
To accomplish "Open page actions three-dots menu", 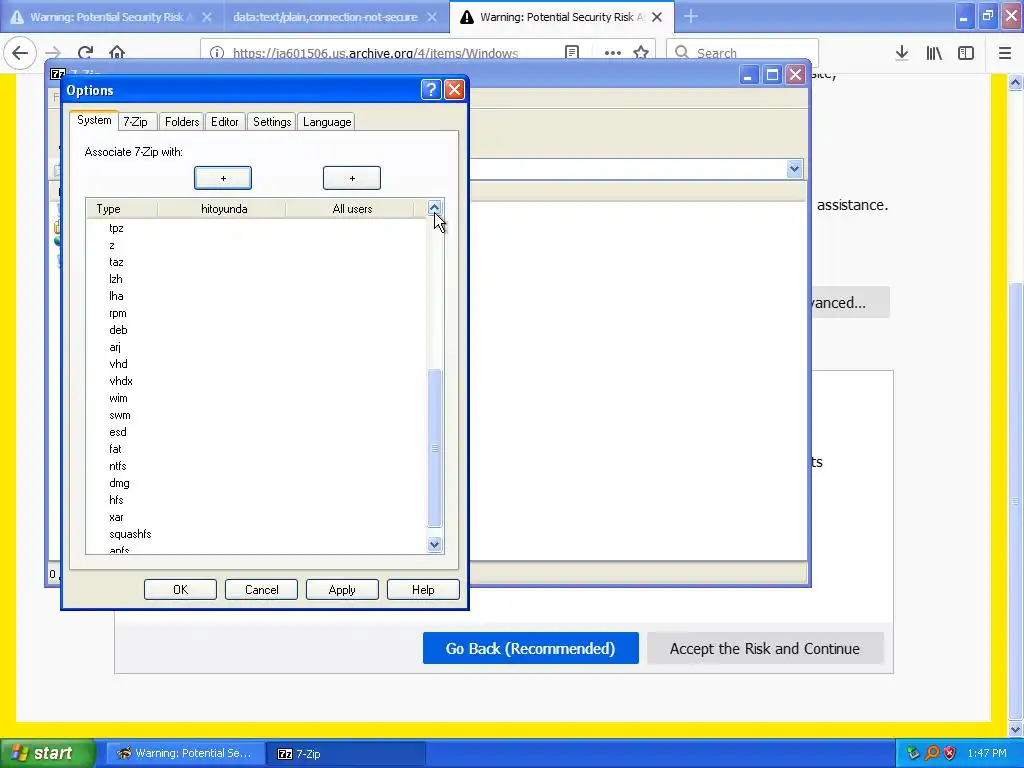I will pos(613,53).
